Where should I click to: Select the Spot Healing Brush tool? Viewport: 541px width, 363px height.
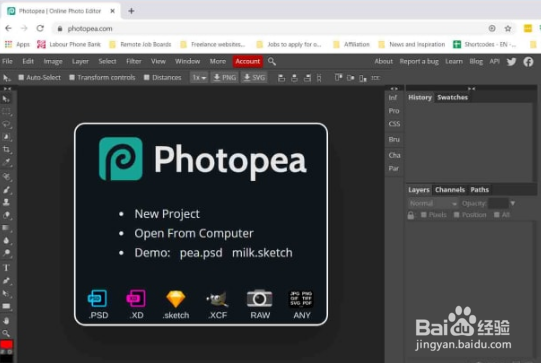coord(6,177)
